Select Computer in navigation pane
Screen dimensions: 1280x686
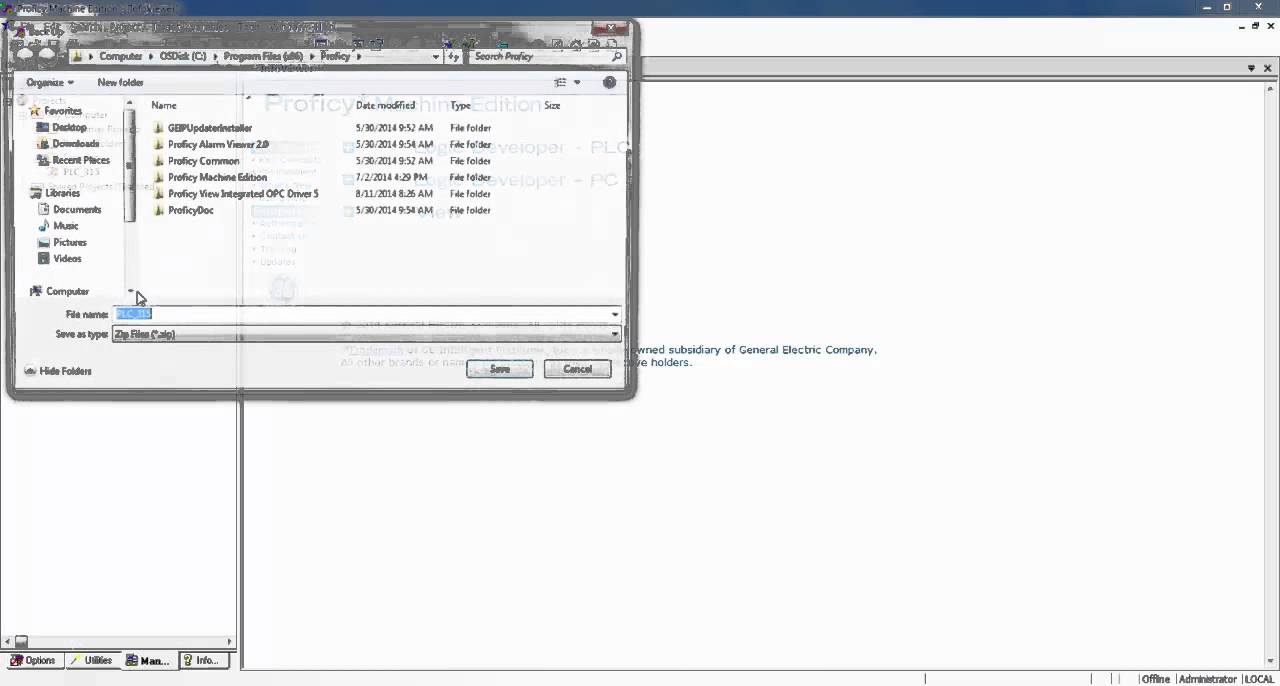[67, 292]
